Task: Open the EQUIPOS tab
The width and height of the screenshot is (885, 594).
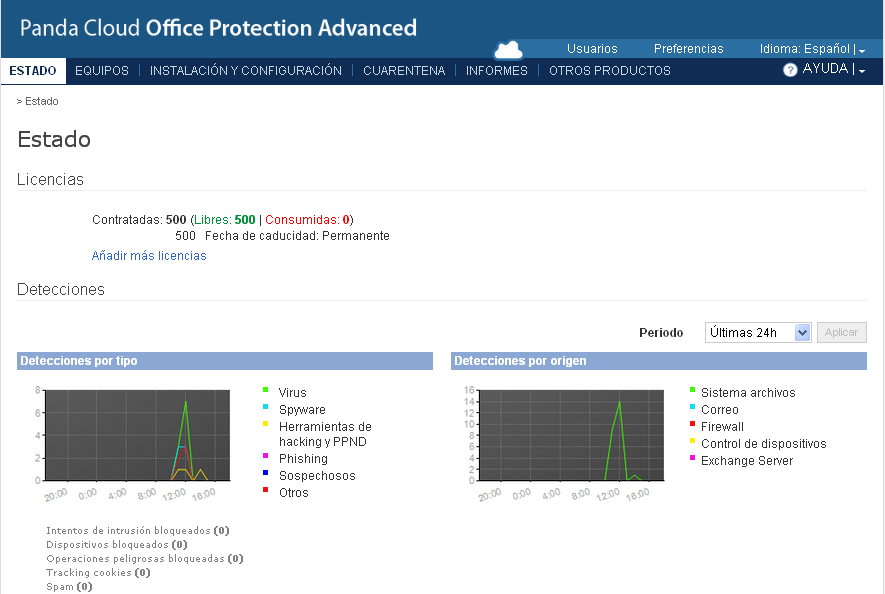Action: click(x=102, y=71)
